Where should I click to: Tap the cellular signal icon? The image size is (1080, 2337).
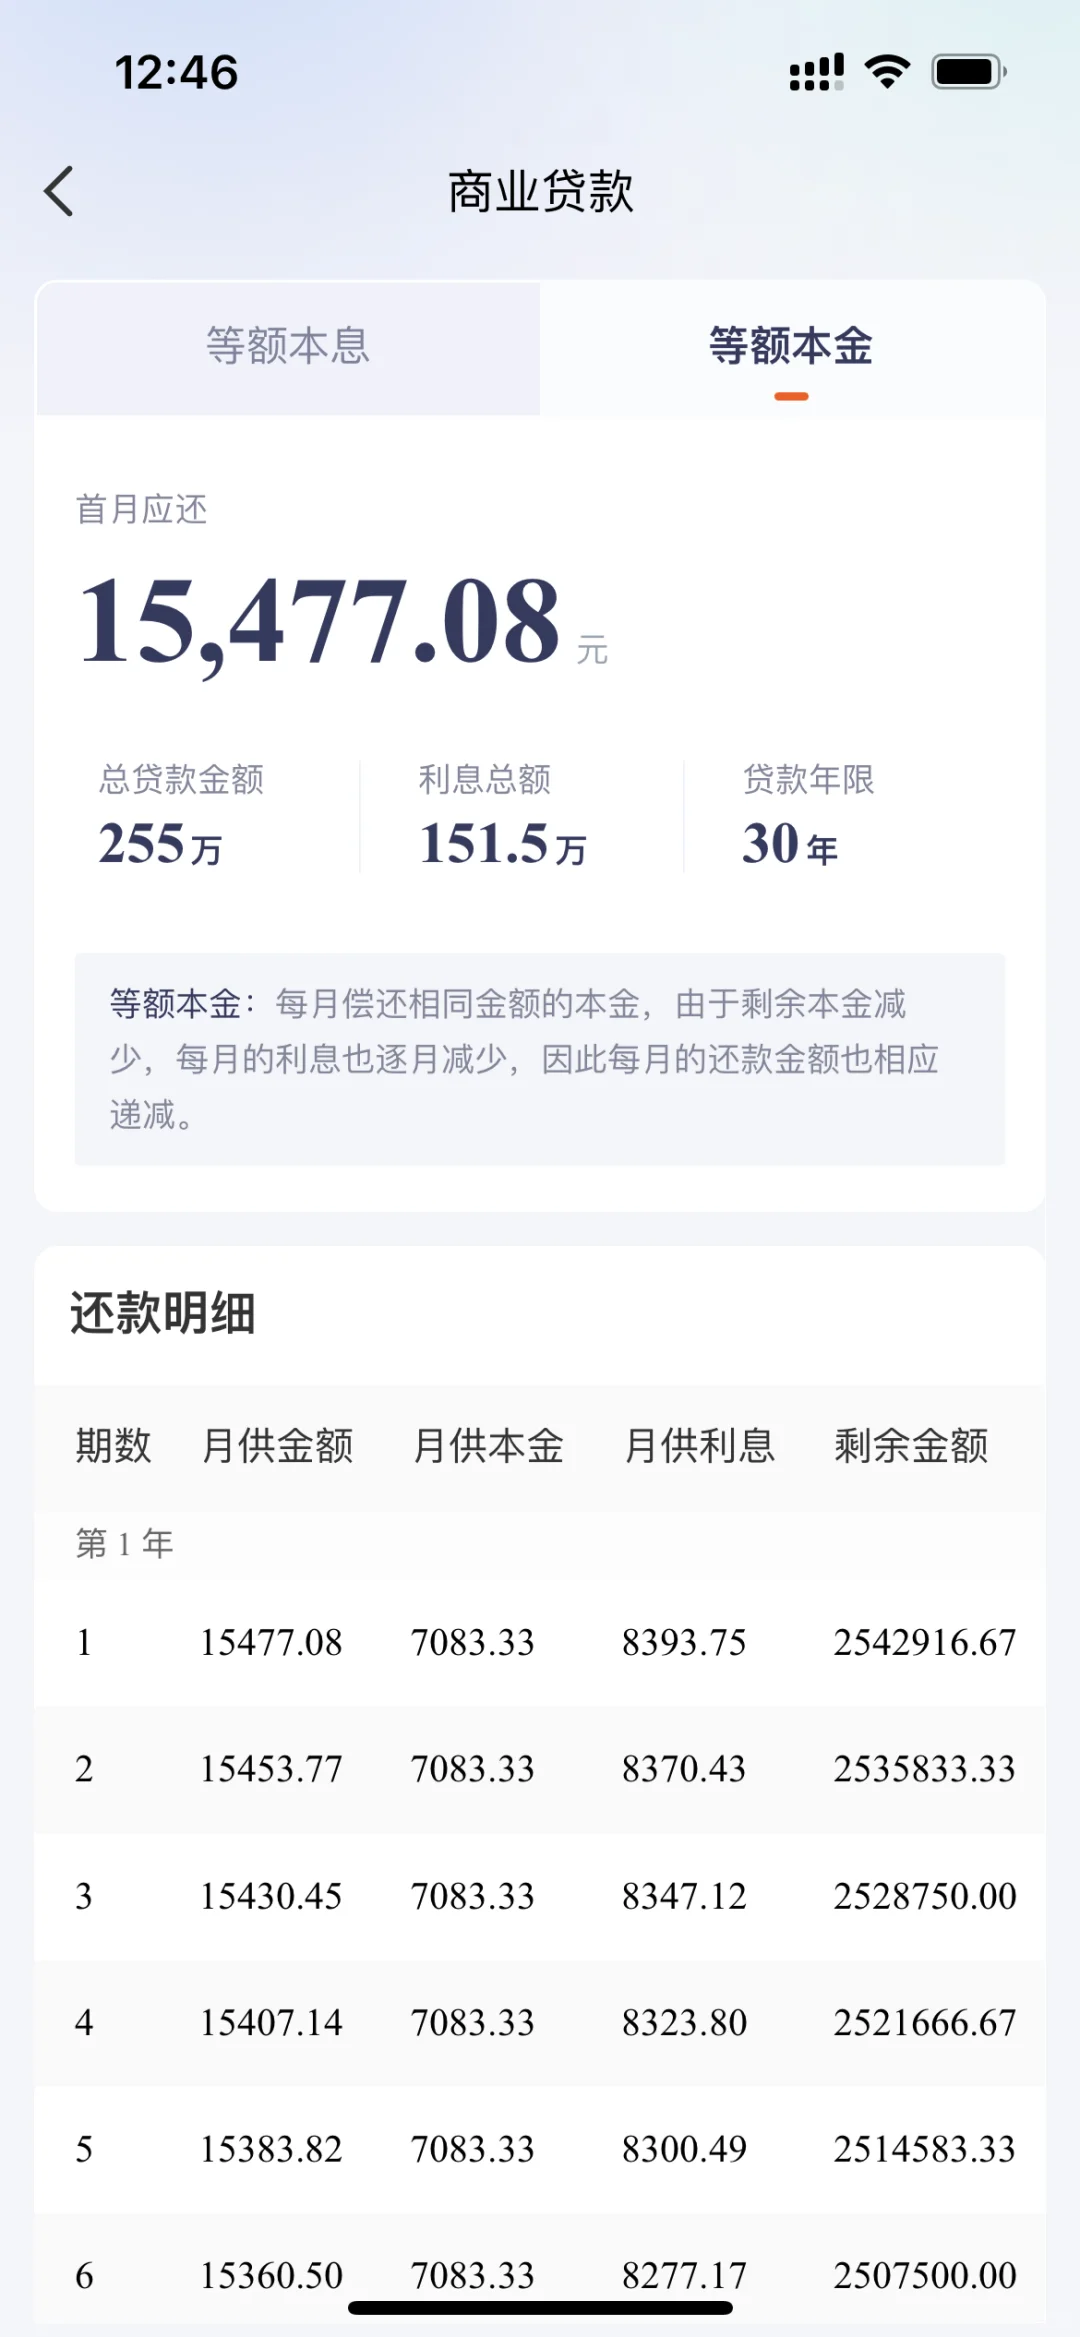click(x=816, y=72)
